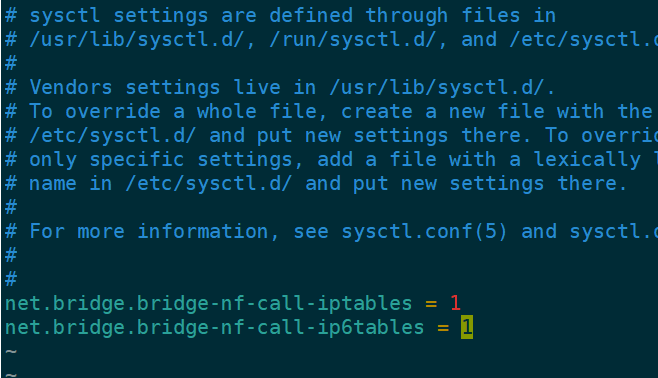Image resolution: width=658 pixels, height=378 pixels.
Task: Click the net.bridge.bridge-nf-call-ip6tables setting text
Action: coord(214,328)
